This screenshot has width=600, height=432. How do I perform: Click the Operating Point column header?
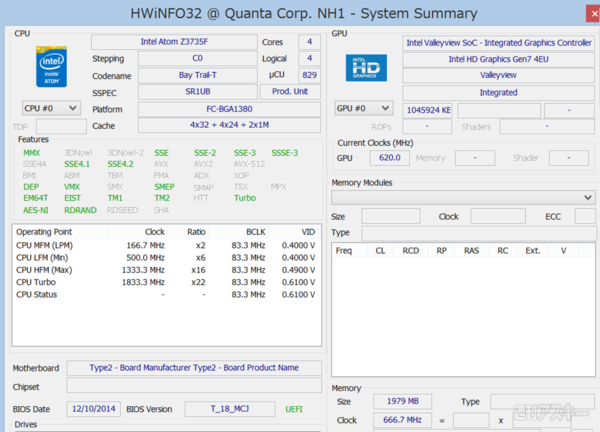click(x=44, y=231)
